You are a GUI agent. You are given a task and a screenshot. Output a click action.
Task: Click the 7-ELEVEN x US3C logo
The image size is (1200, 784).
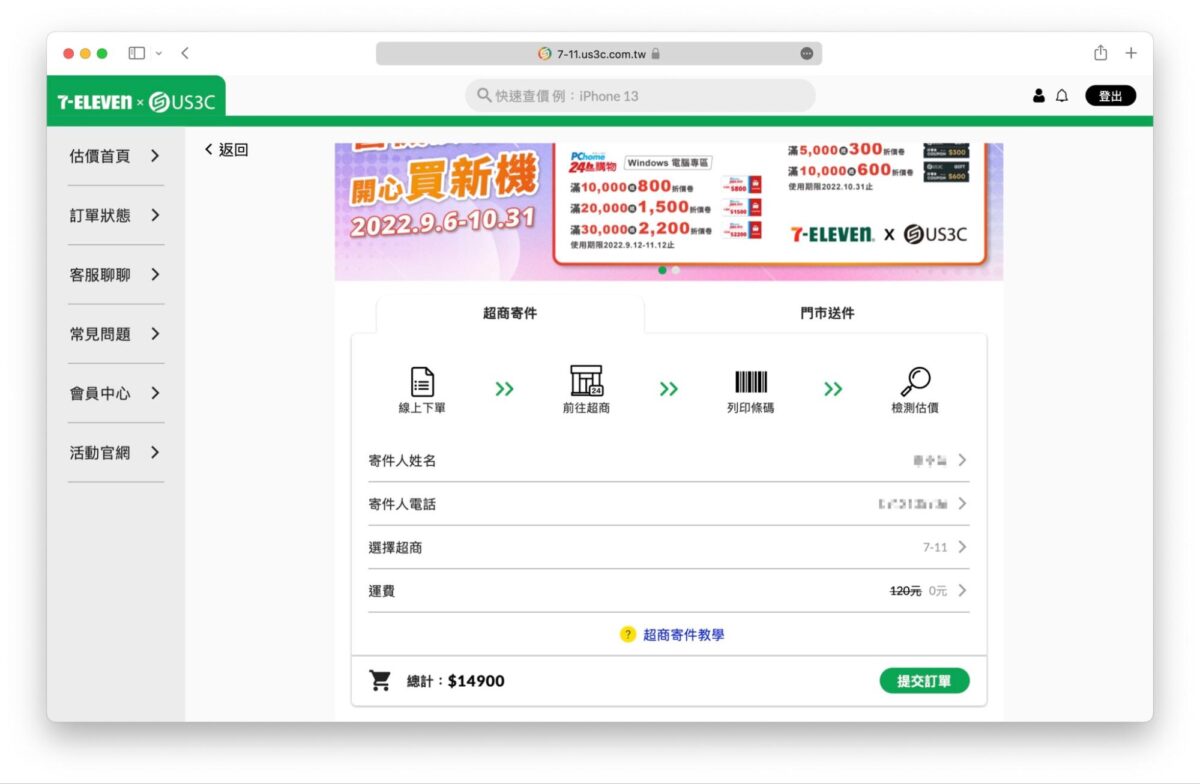point(136,101)
